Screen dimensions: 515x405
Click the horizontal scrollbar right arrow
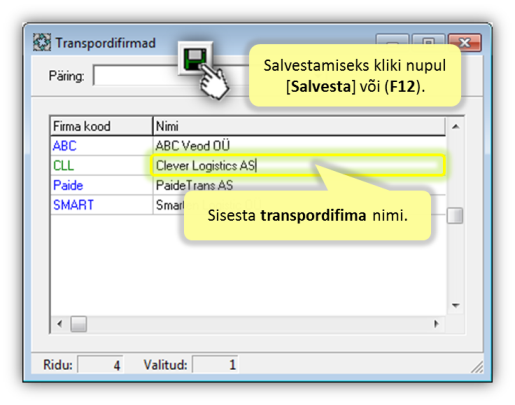(436, 324)
